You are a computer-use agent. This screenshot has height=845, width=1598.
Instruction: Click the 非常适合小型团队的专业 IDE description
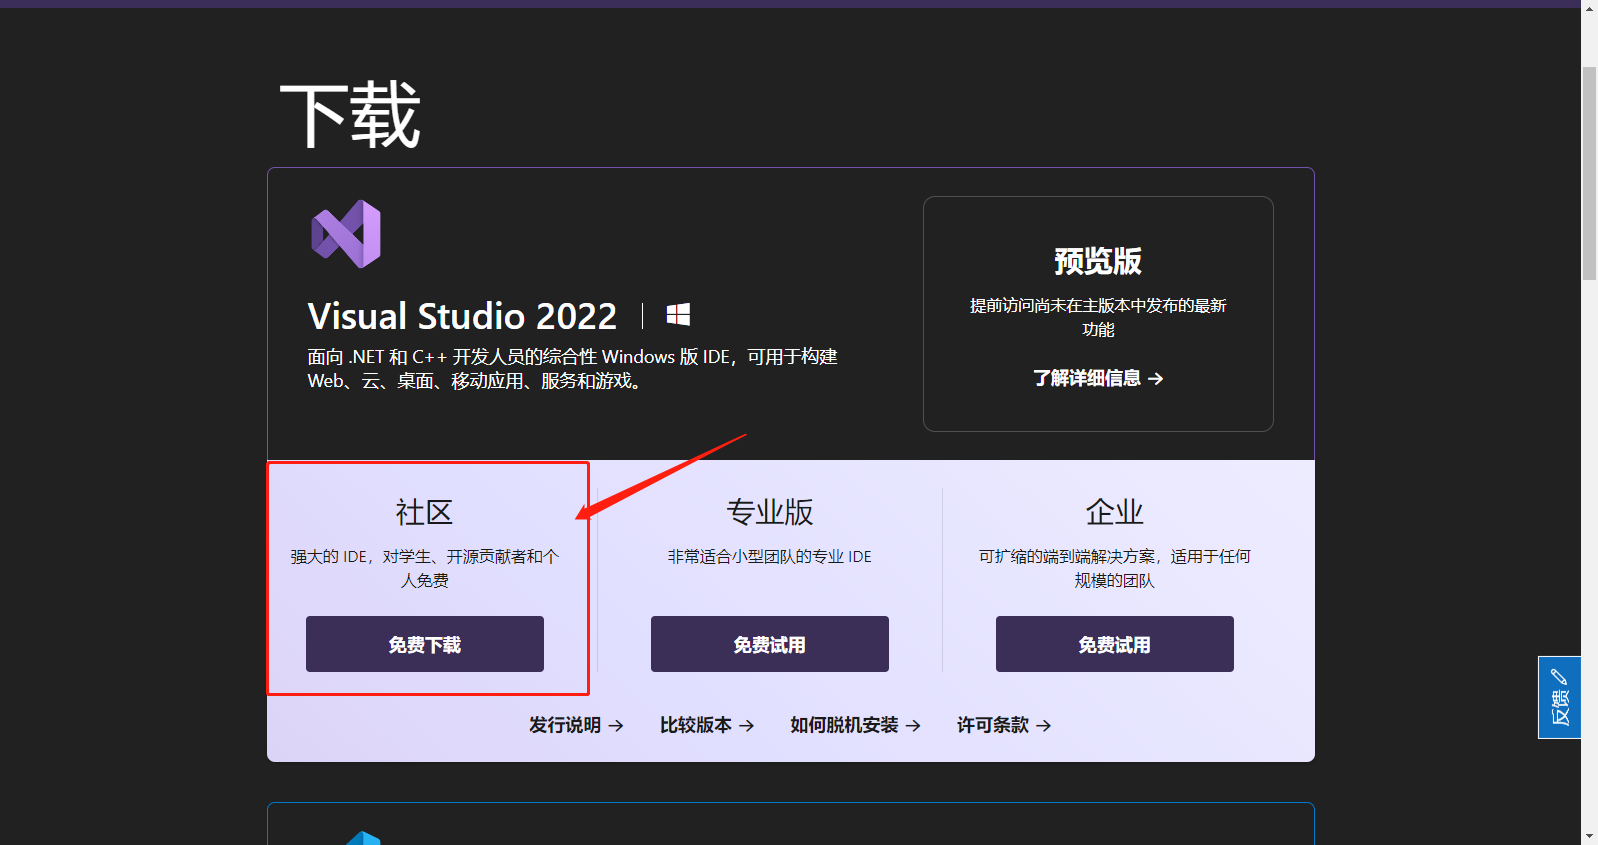coord(770,556)
